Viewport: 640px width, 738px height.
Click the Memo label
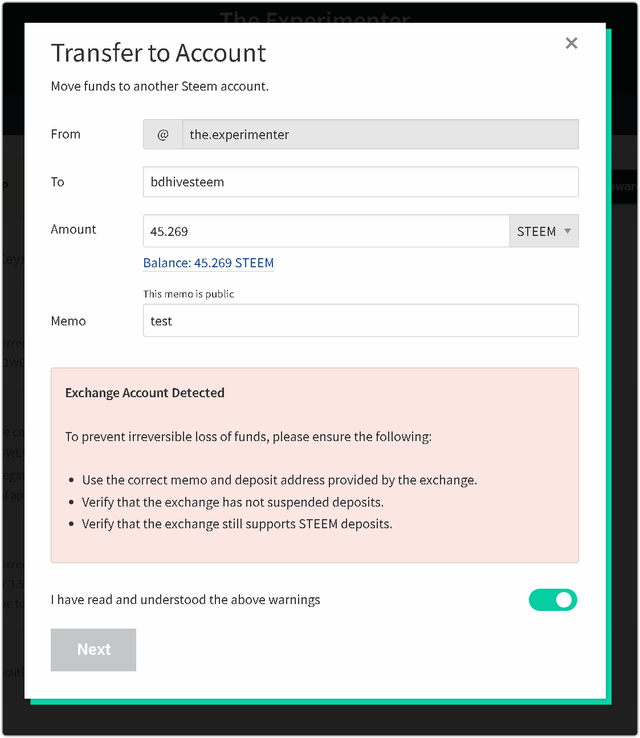pyautogui.click(x=68, y=321)
